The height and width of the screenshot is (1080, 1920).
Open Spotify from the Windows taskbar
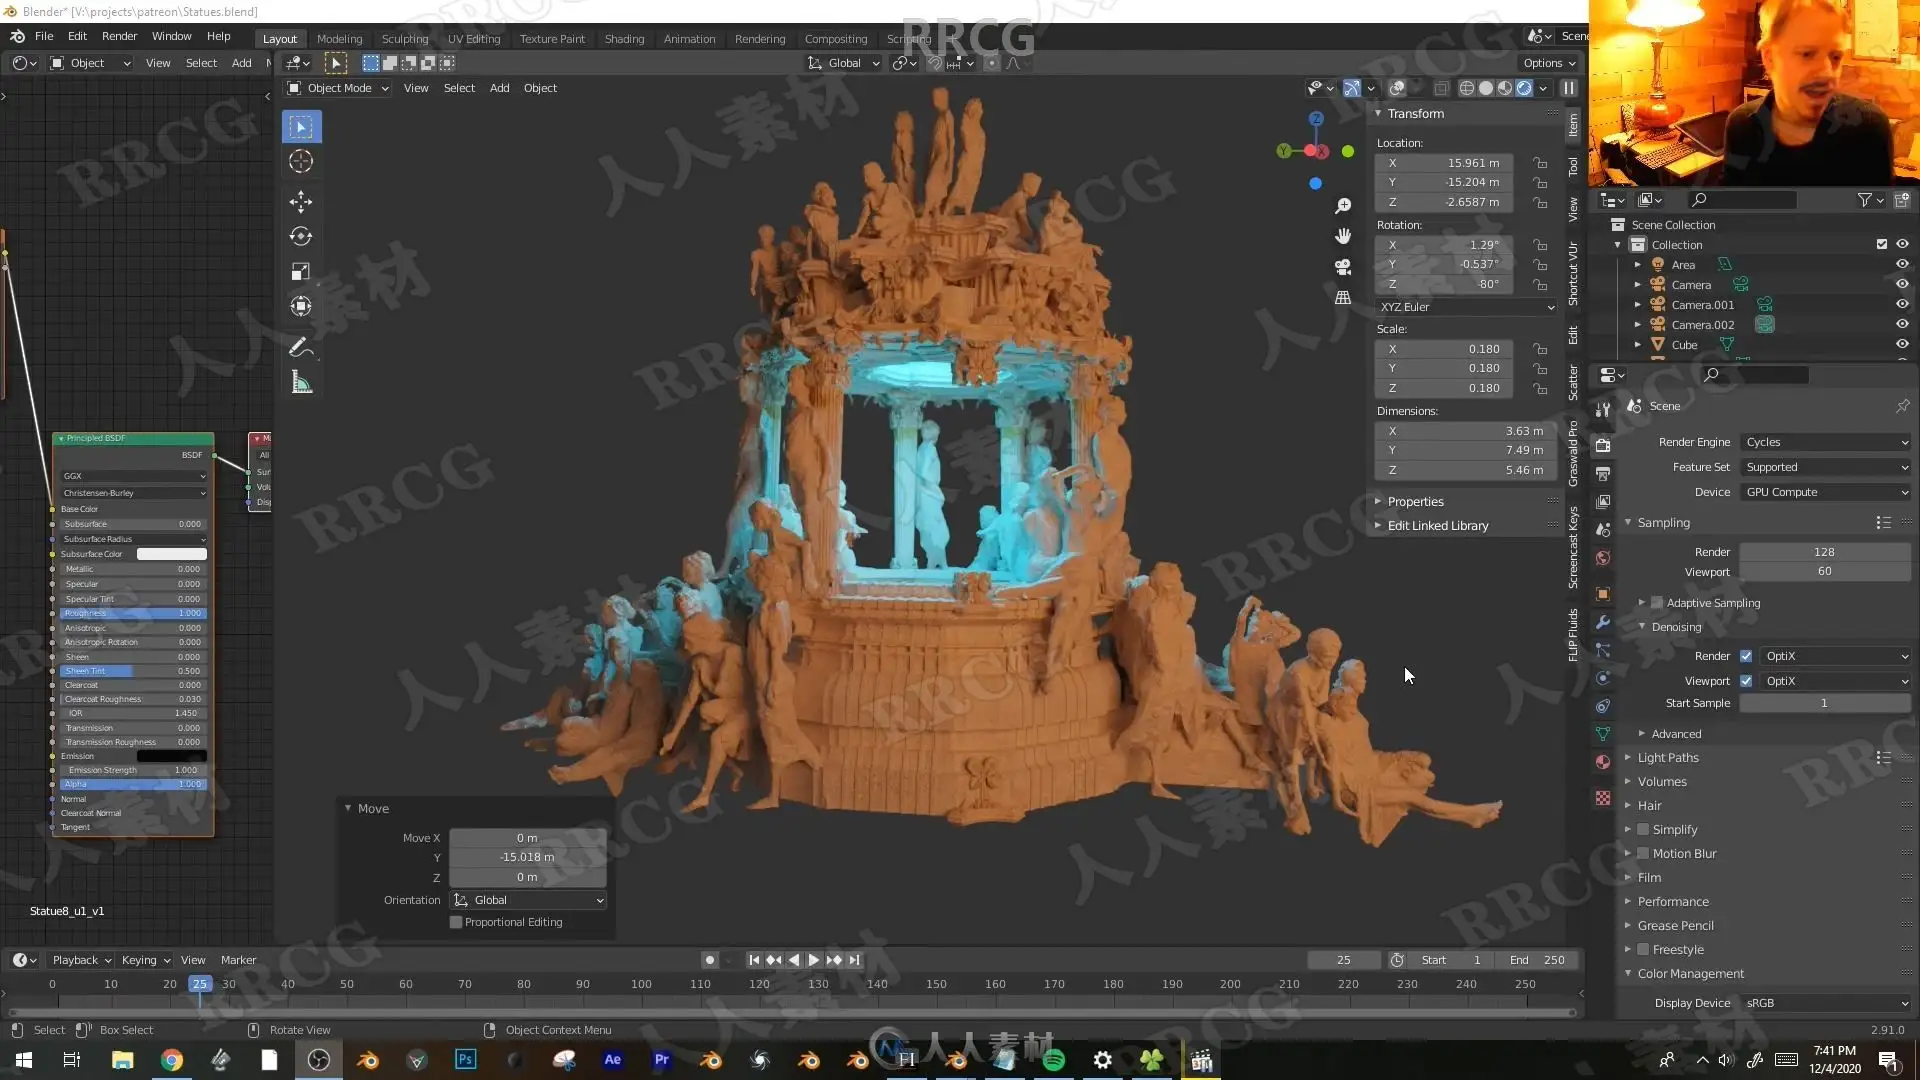click(1054, 1060)
